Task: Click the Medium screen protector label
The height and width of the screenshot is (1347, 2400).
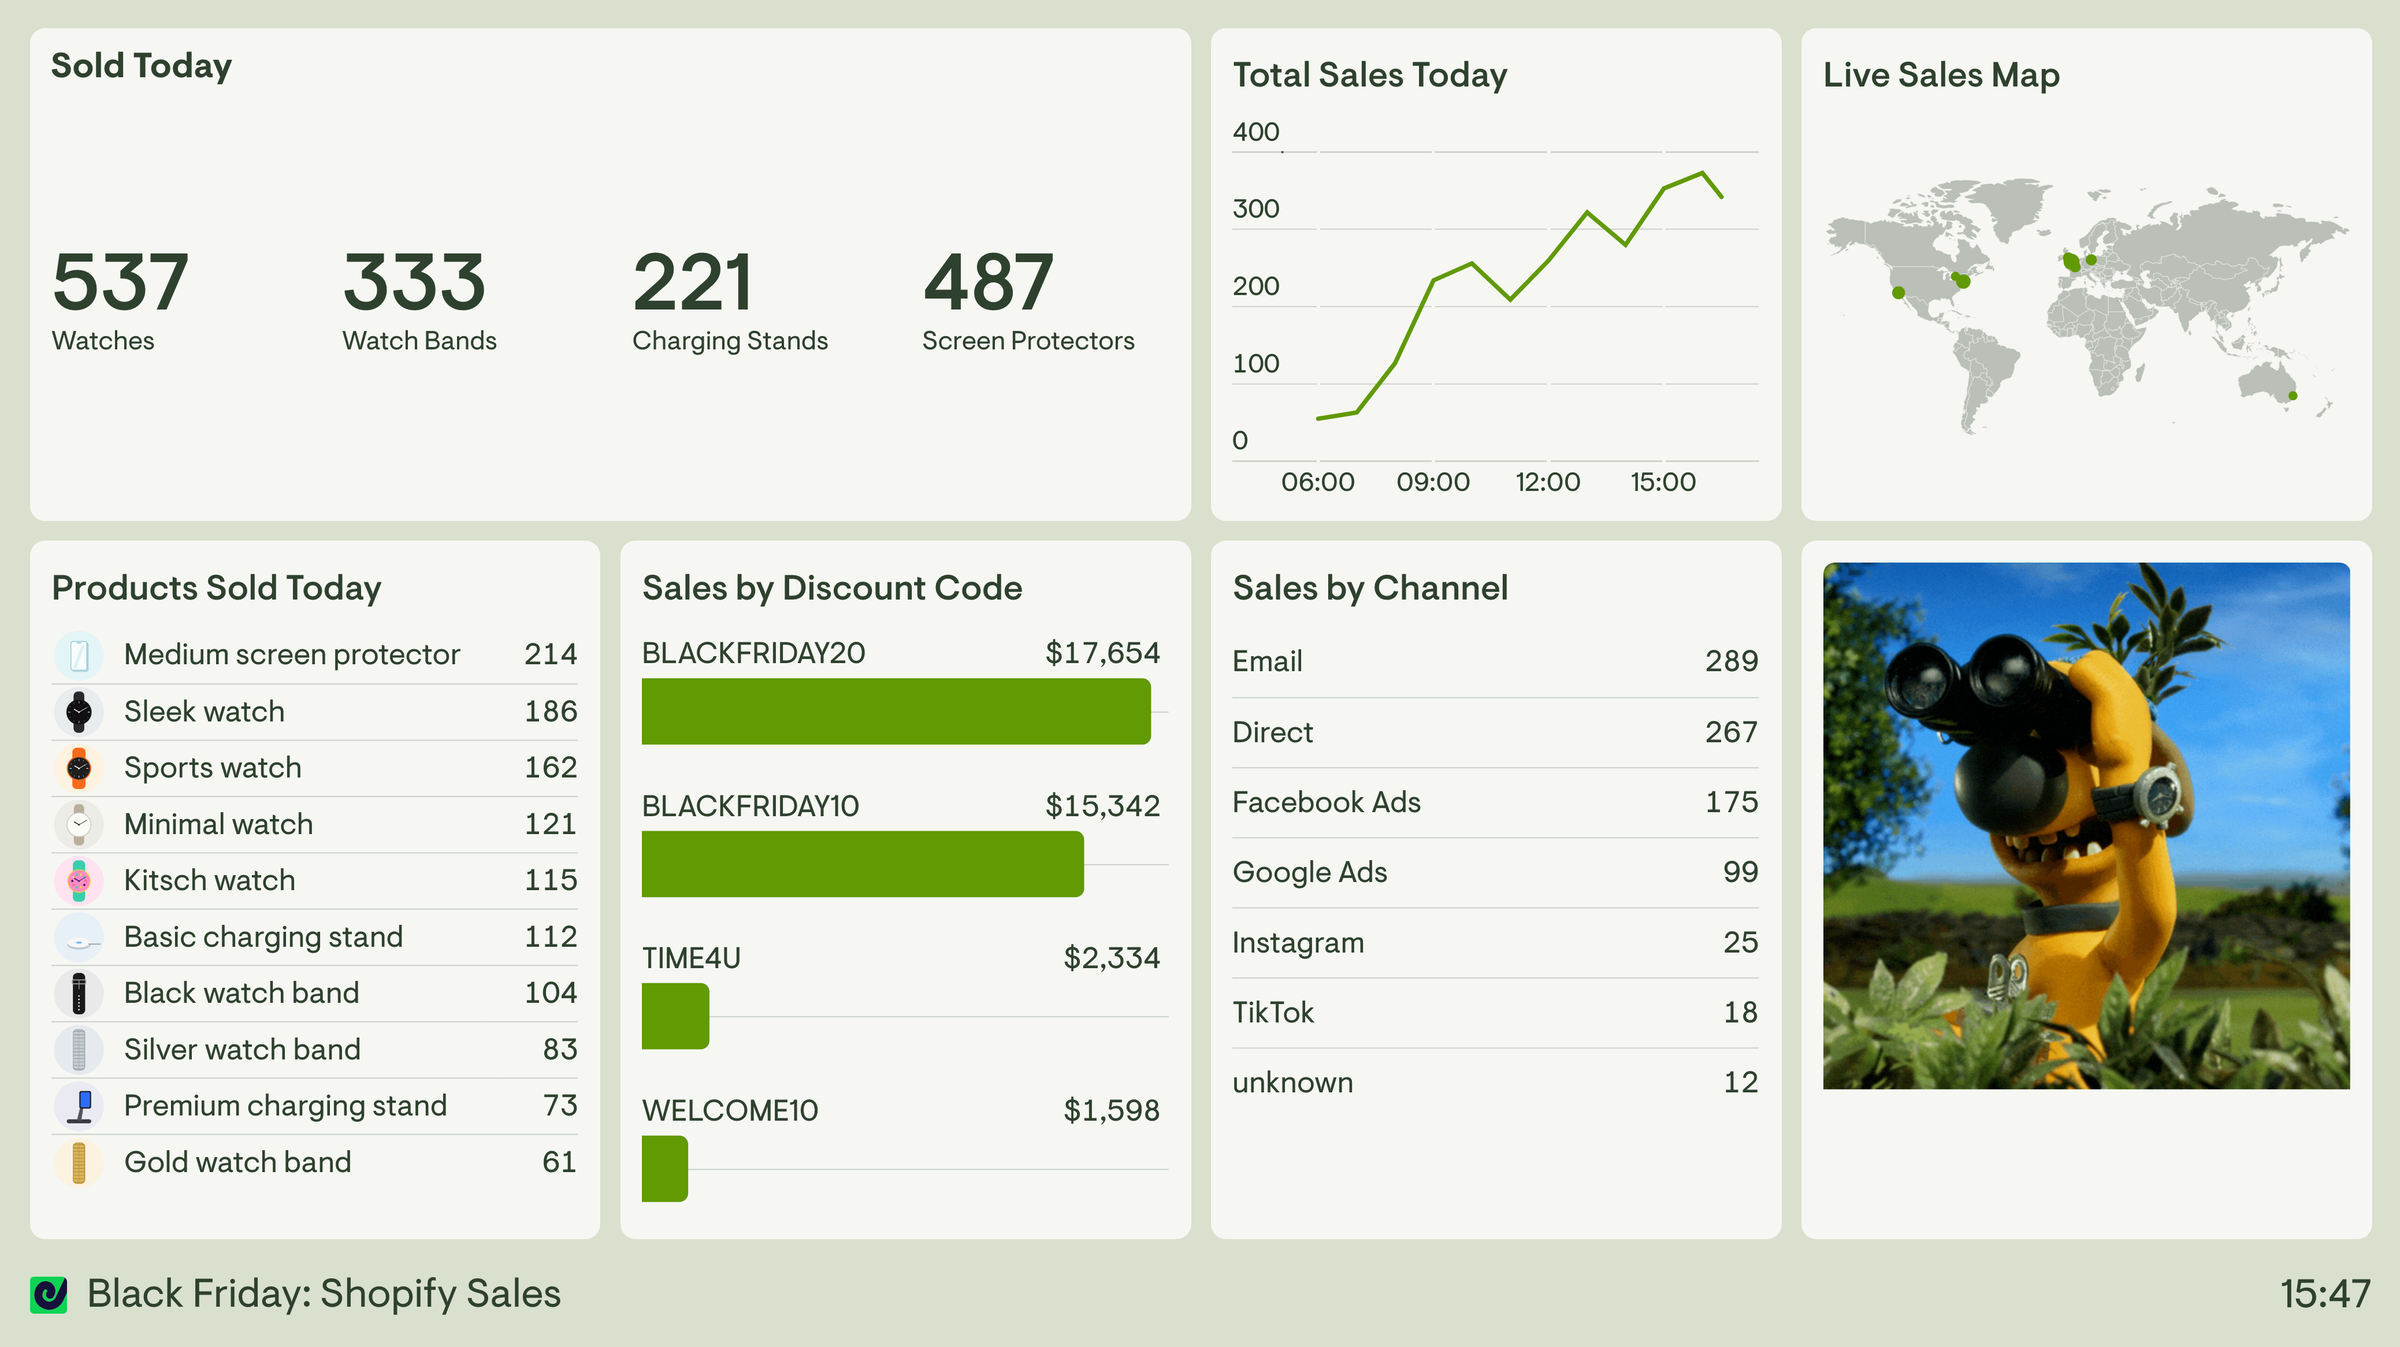Action: click(292, 655)
